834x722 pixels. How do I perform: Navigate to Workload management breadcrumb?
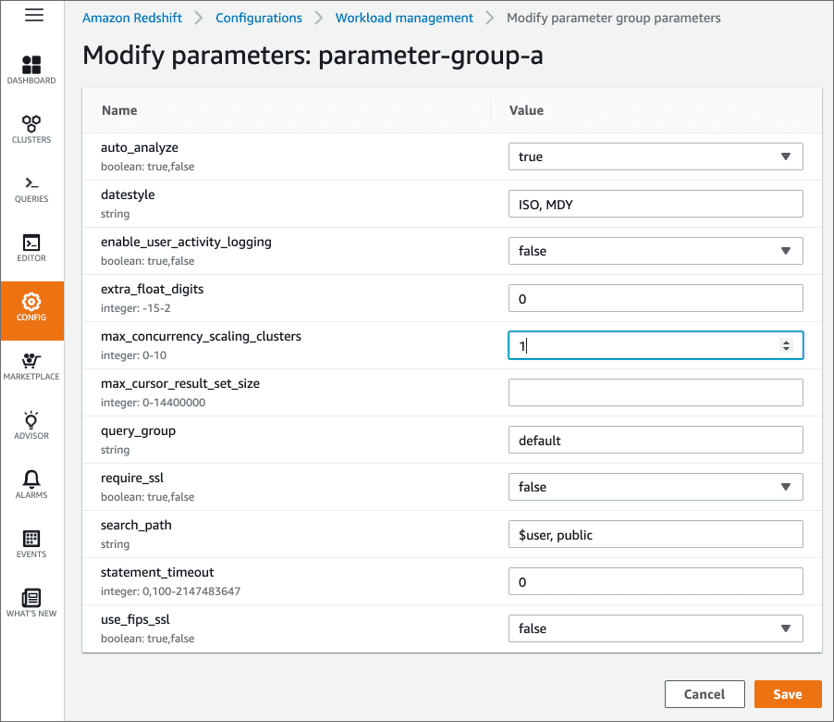click(404, 18)
